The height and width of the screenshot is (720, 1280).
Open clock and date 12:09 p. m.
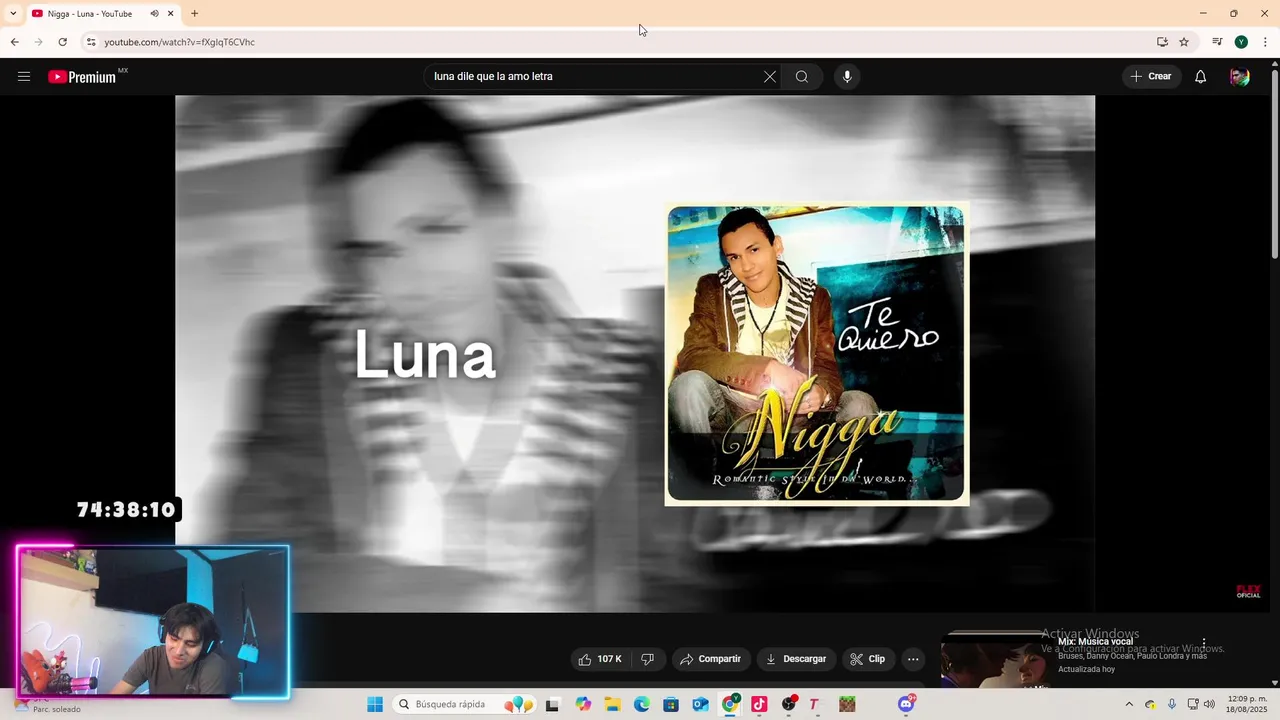coord(1247,704)
